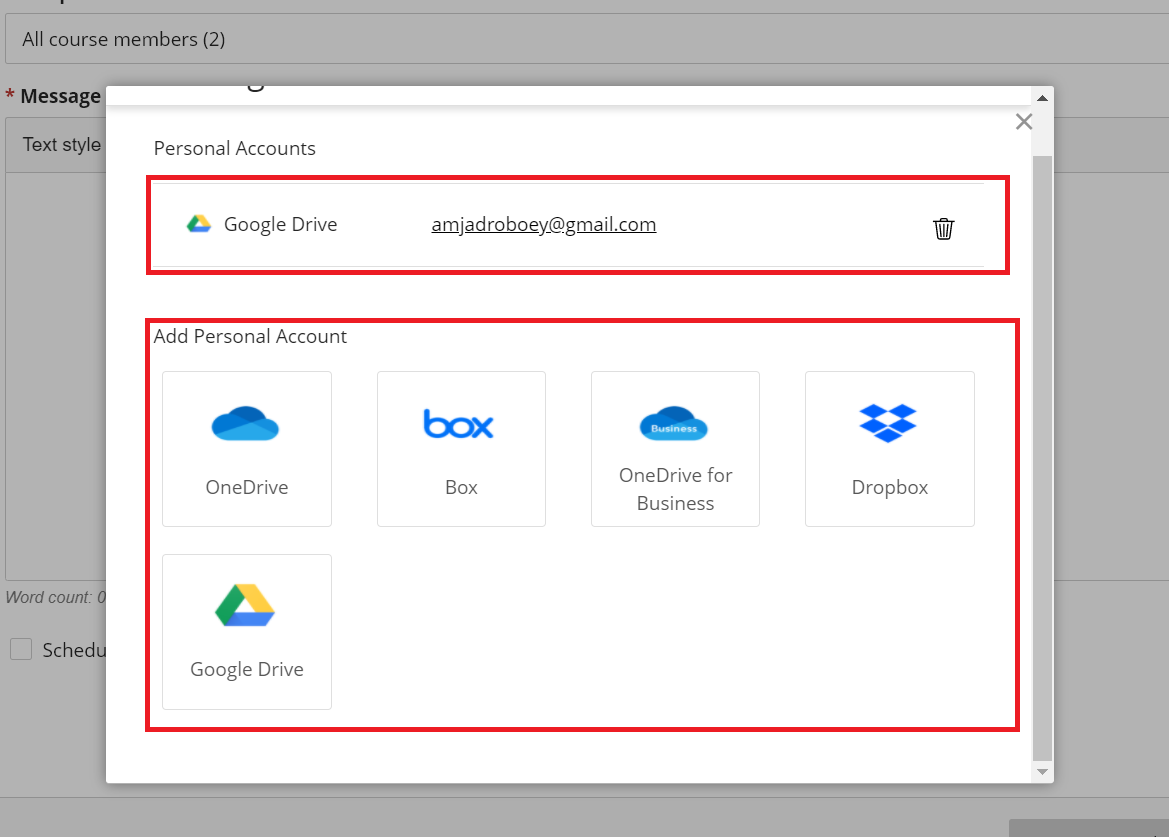Delete the linked Google Drive account
Screen dimensions: 1169x837
click(x=943, y=228)
